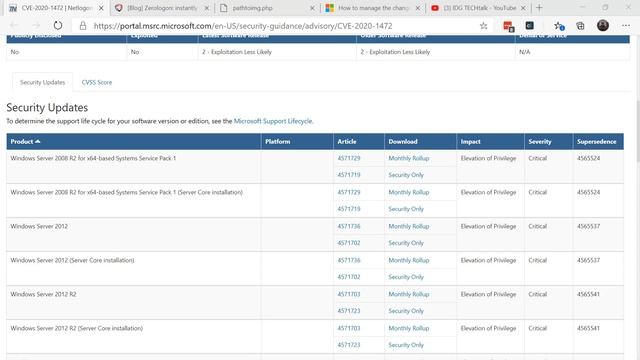Click supersedence 4565541 for Windows Server 2012 R2
The width and height of the screenshot is (640, 360).
[588, 294]
